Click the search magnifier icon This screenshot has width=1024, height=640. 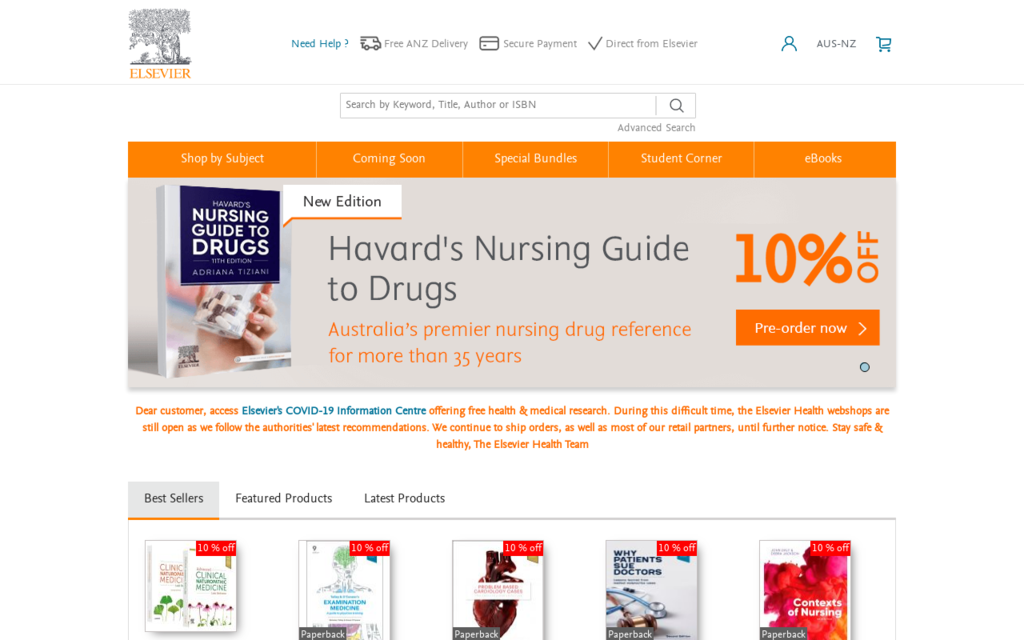tap(676, 105)
